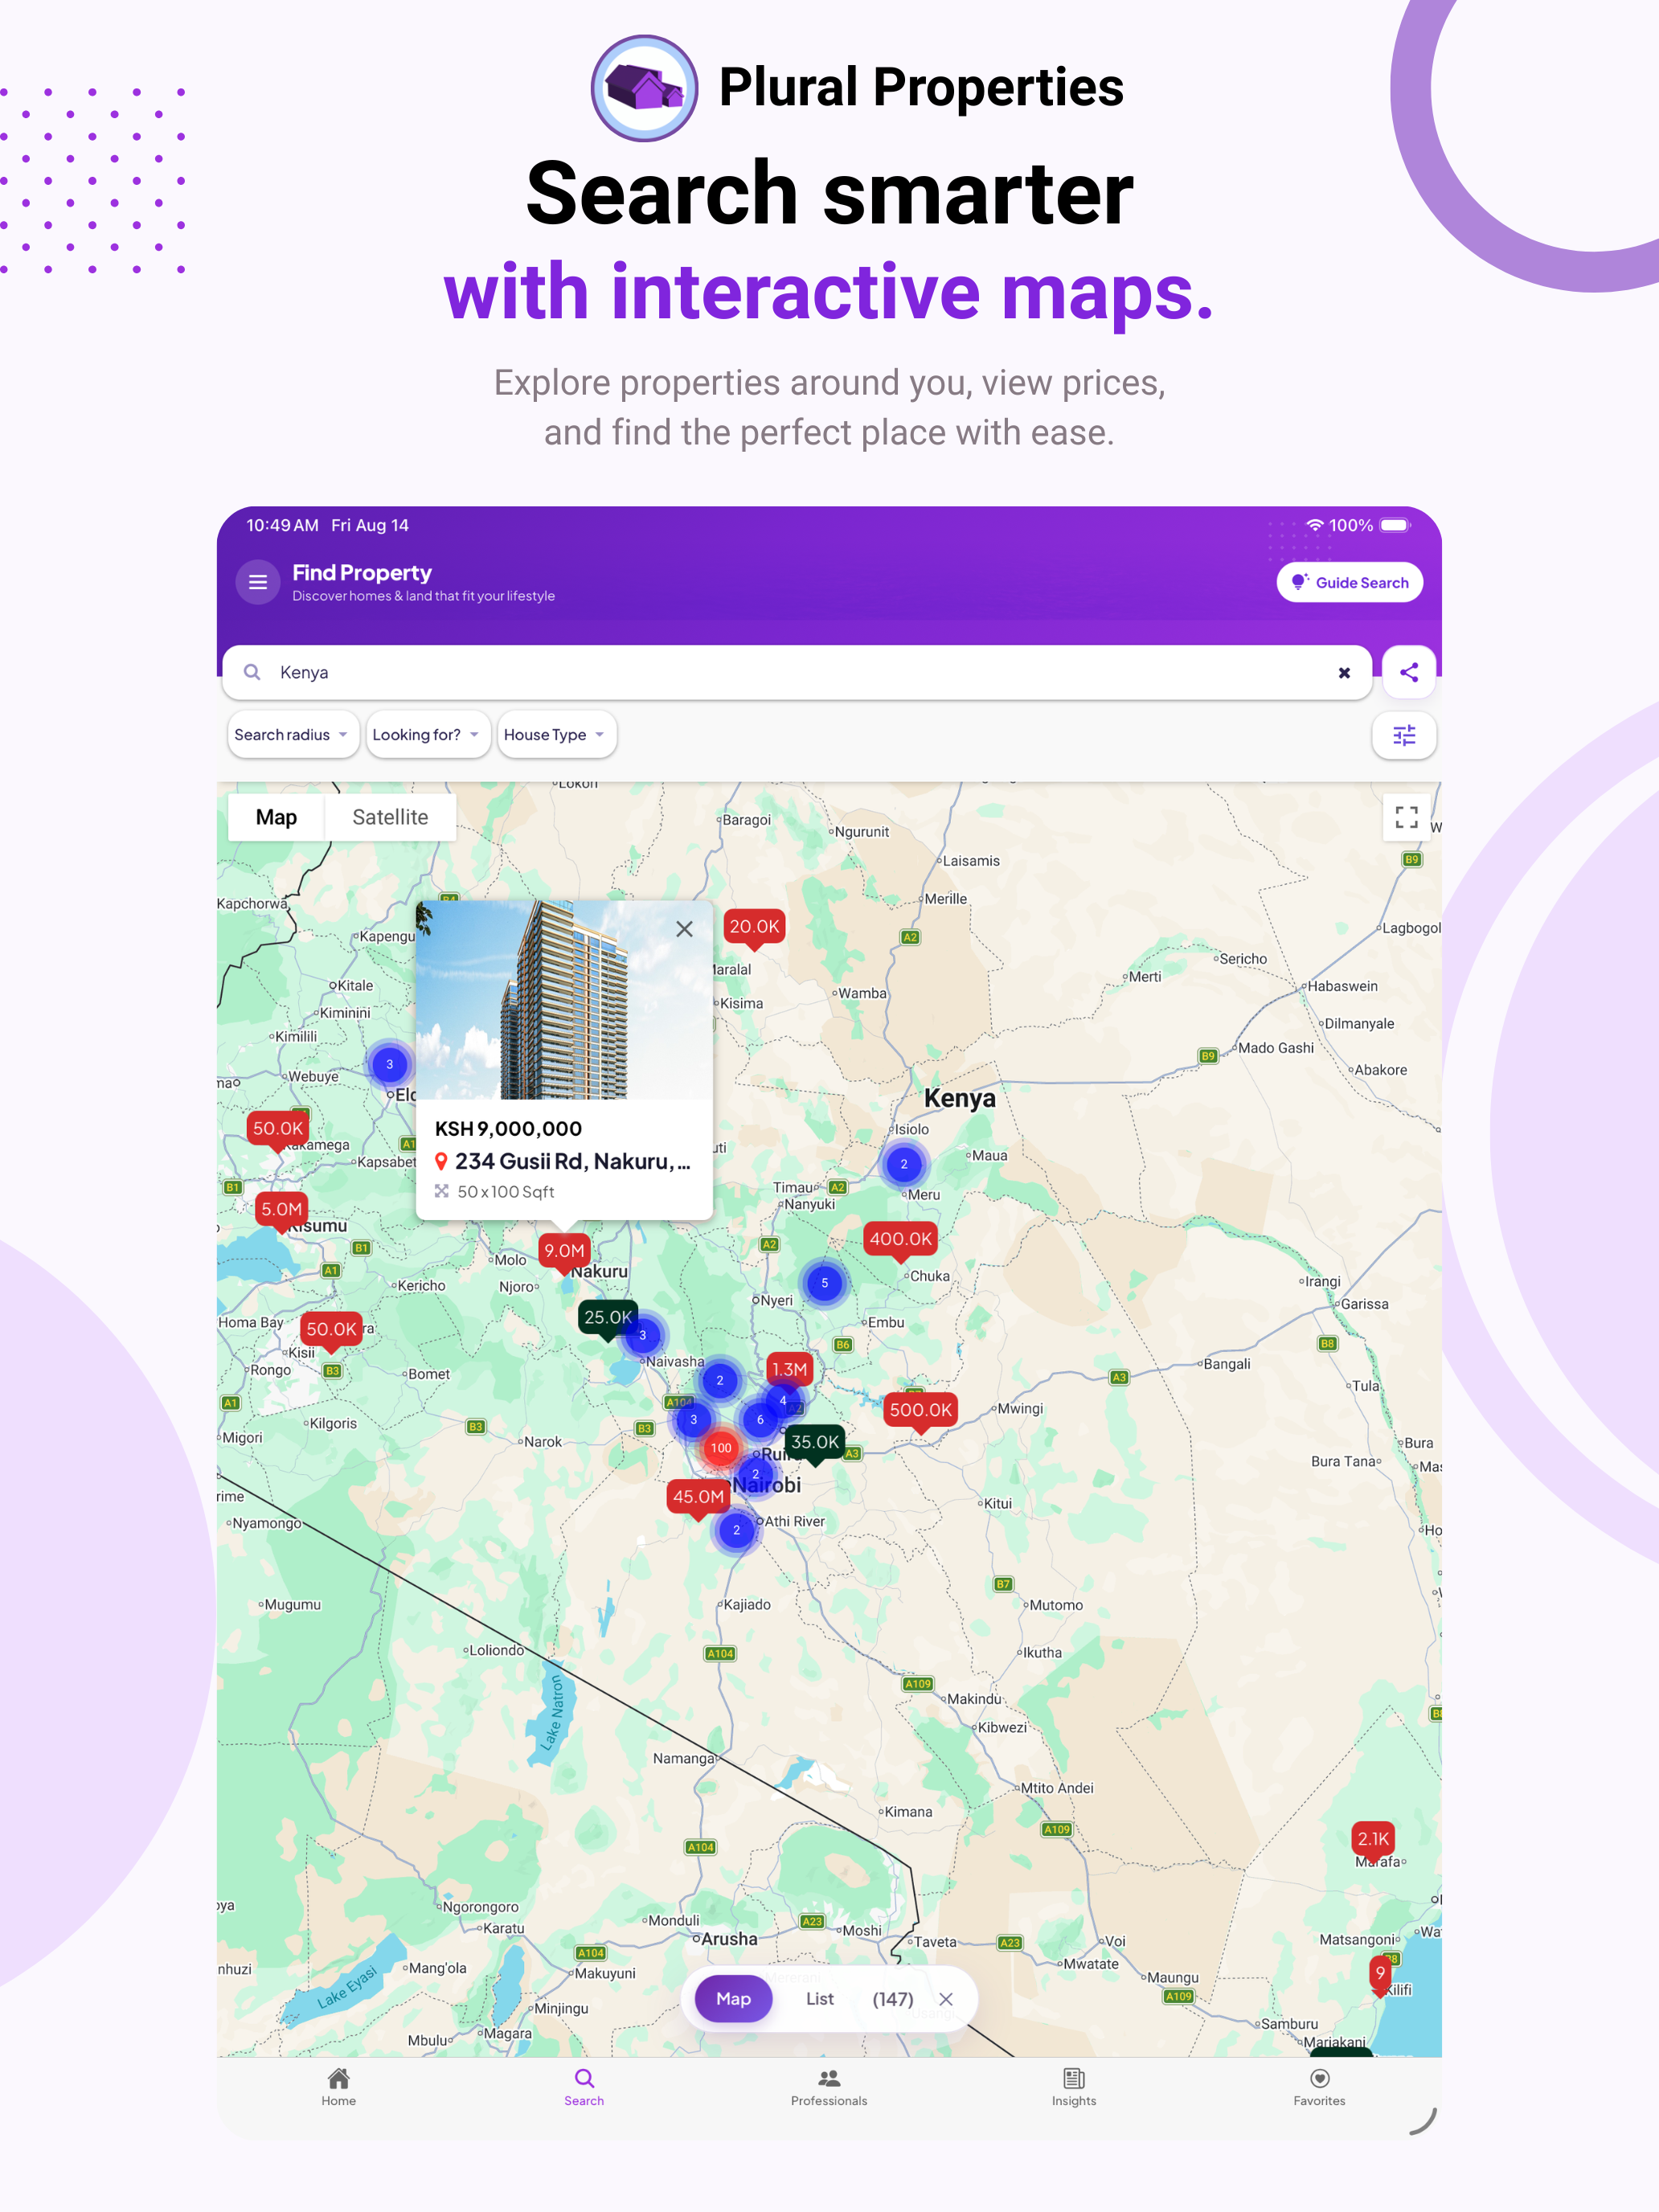1659x2212 pixels.
Task: Open the 4 cluster below the 1.3M marker
Action: 783,1401
